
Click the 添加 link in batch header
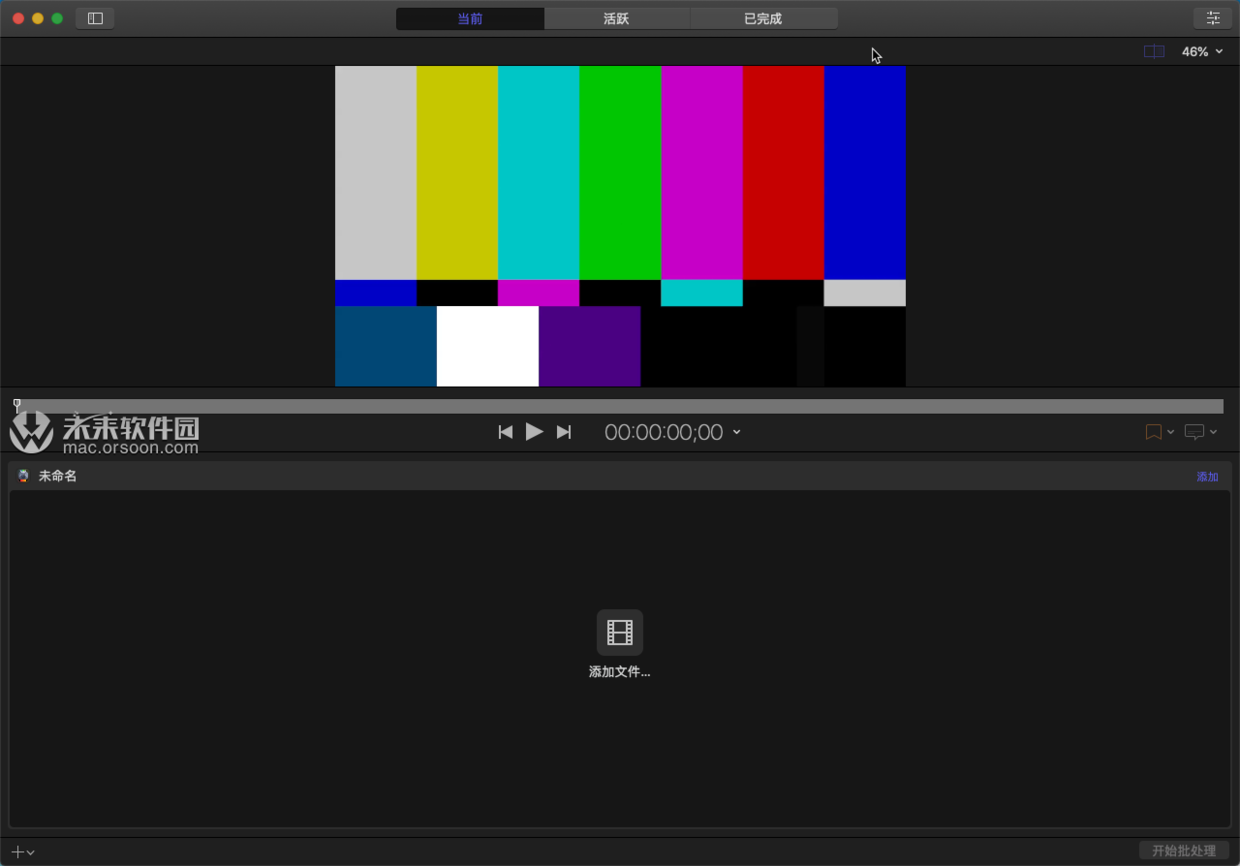point(1207,477)
